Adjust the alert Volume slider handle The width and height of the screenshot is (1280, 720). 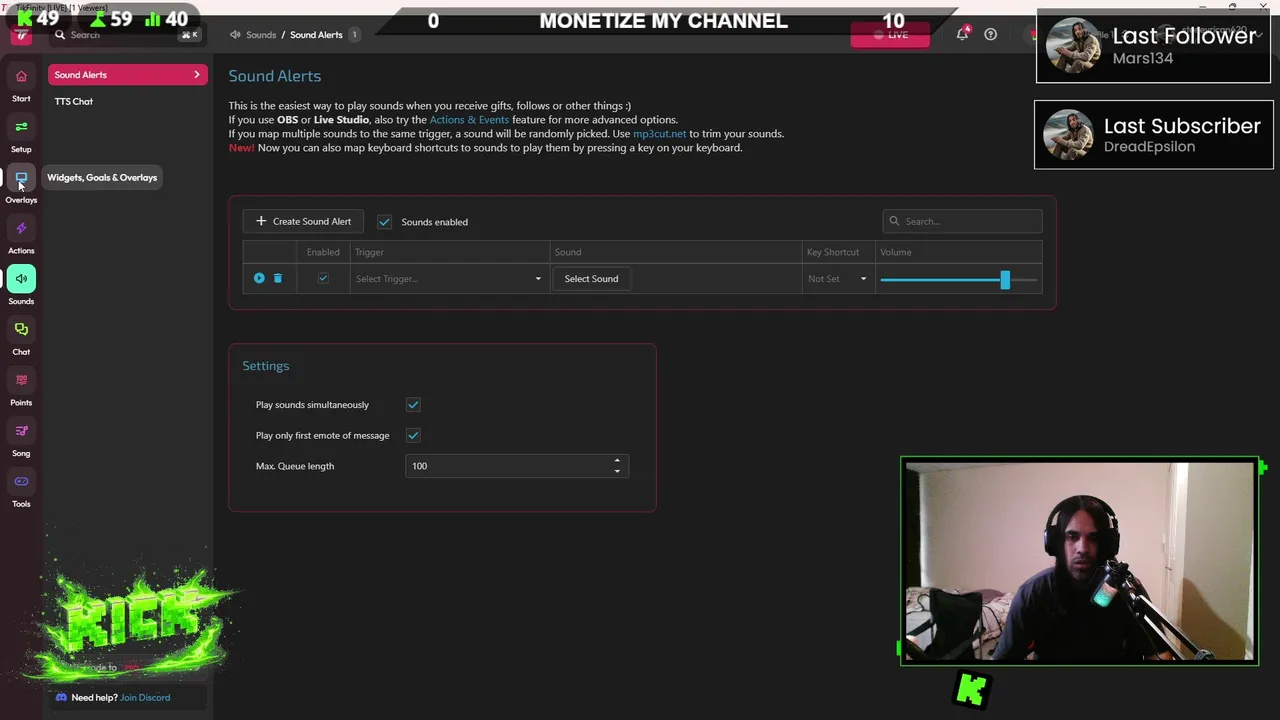click(1005, 279)
